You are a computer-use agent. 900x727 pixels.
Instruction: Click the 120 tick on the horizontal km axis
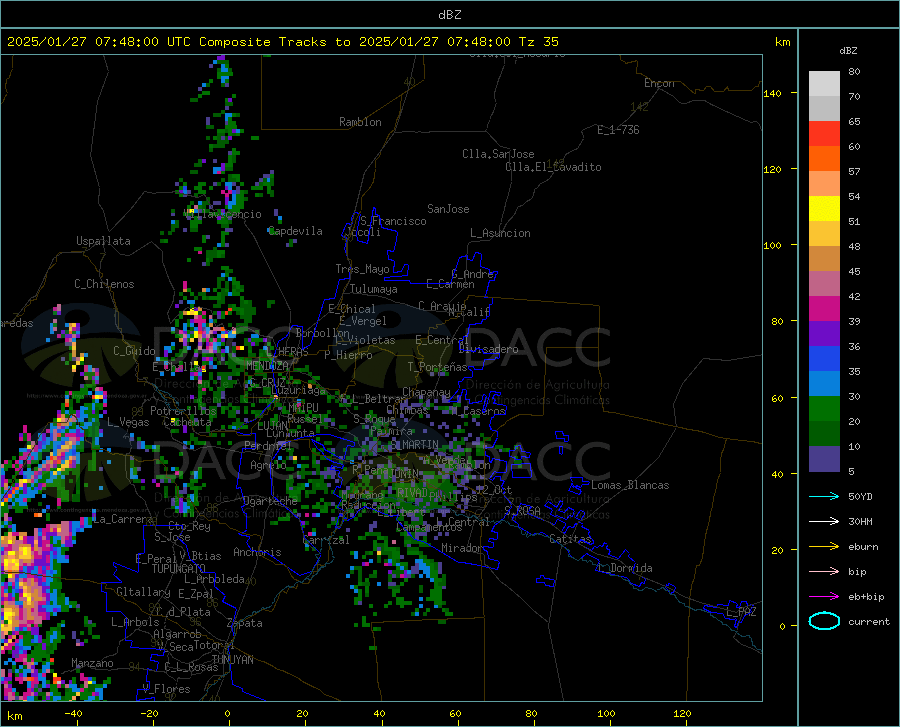[682, 713]
